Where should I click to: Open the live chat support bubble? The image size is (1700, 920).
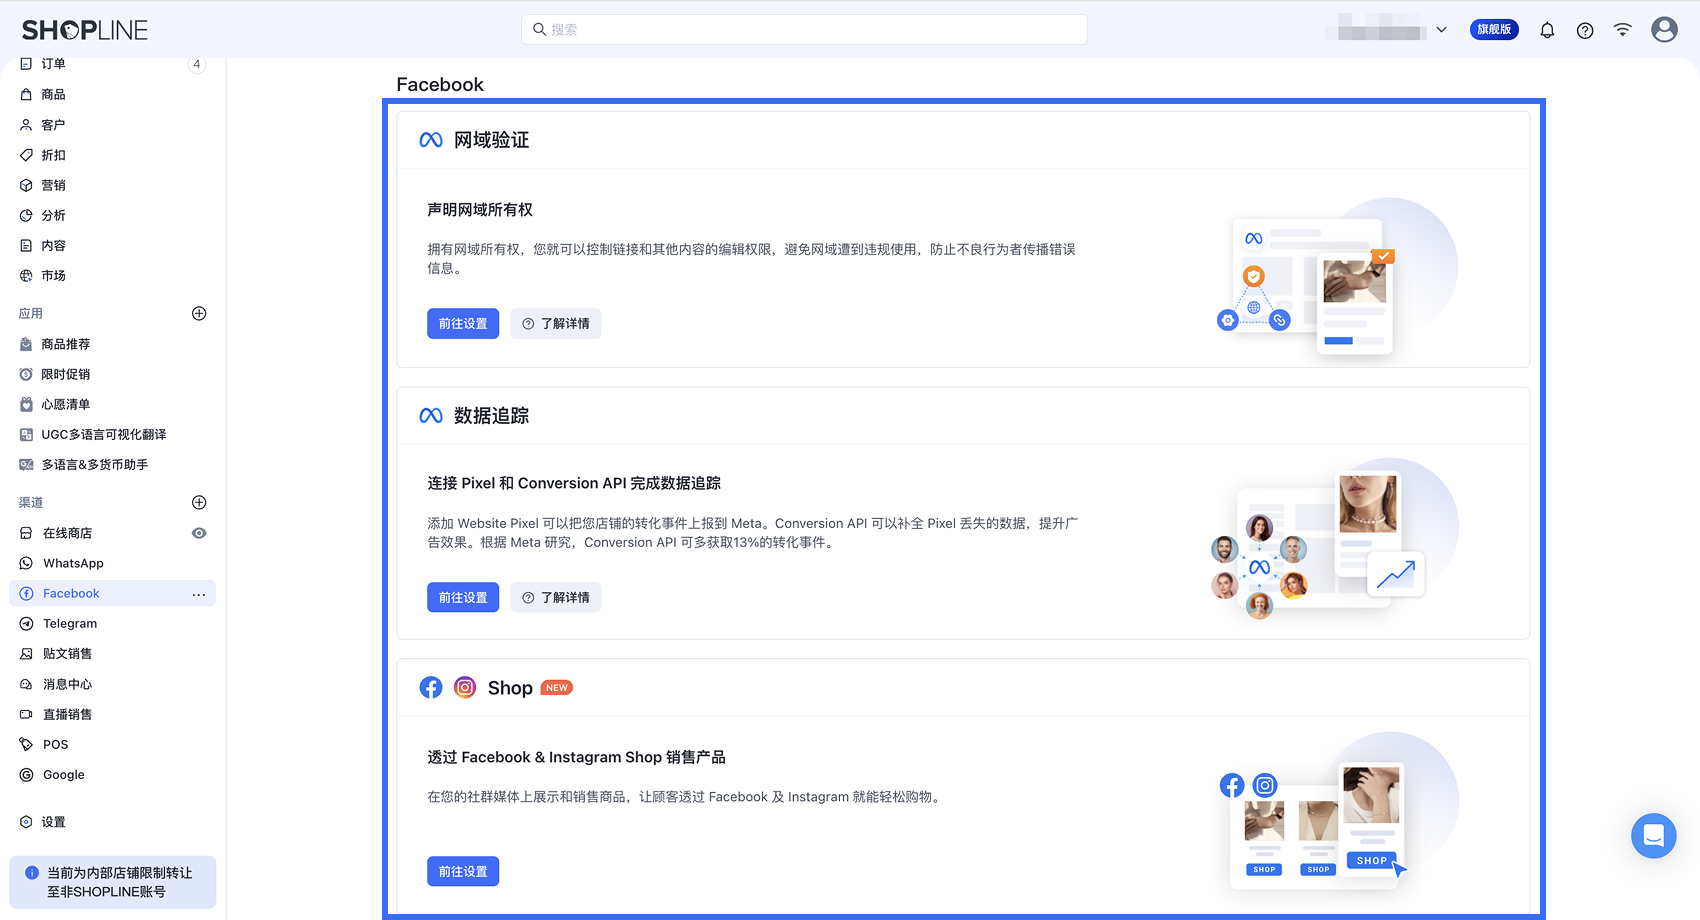click(1654, 835)
